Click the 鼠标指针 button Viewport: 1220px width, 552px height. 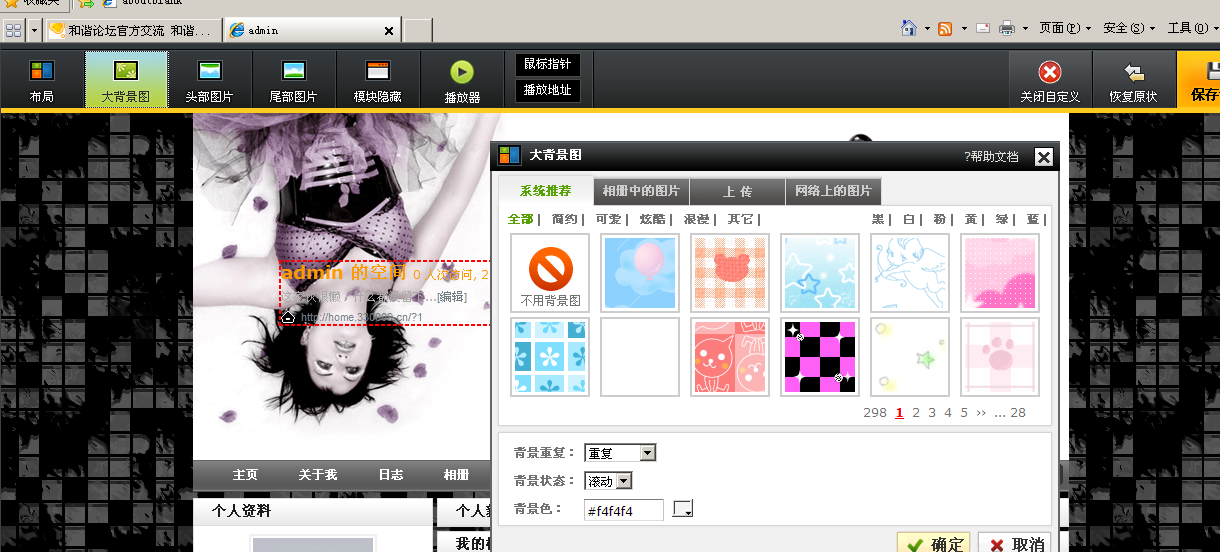pos(547,64)
